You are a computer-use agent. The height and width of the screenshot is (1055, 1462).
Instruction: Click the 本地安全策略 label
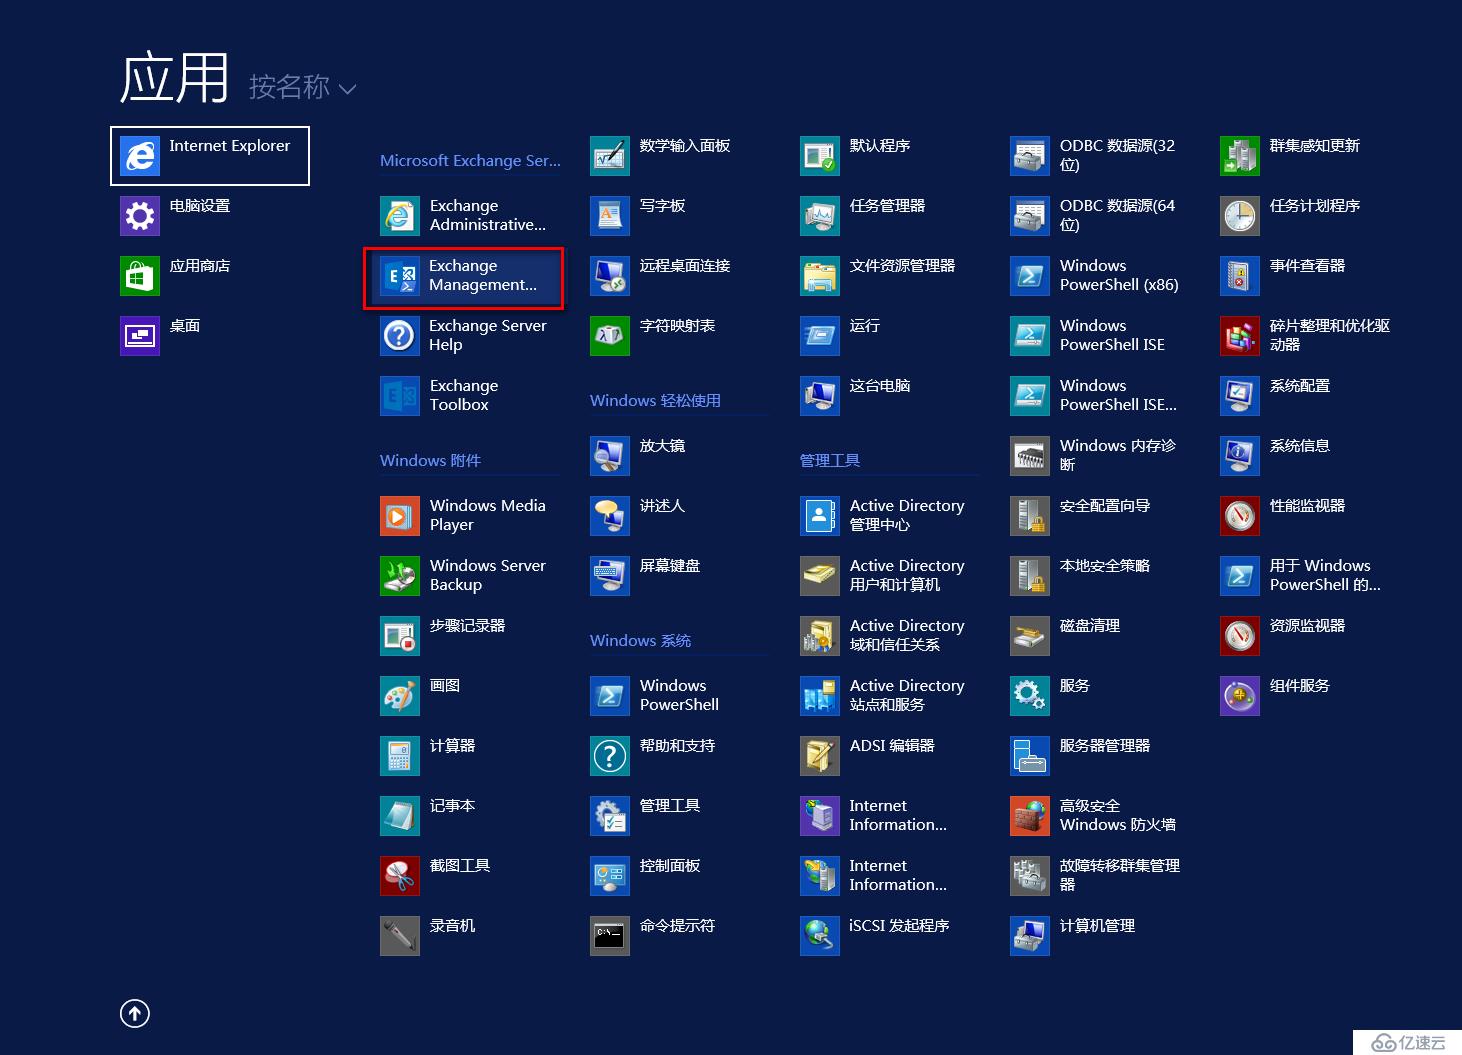point(1105,566)
